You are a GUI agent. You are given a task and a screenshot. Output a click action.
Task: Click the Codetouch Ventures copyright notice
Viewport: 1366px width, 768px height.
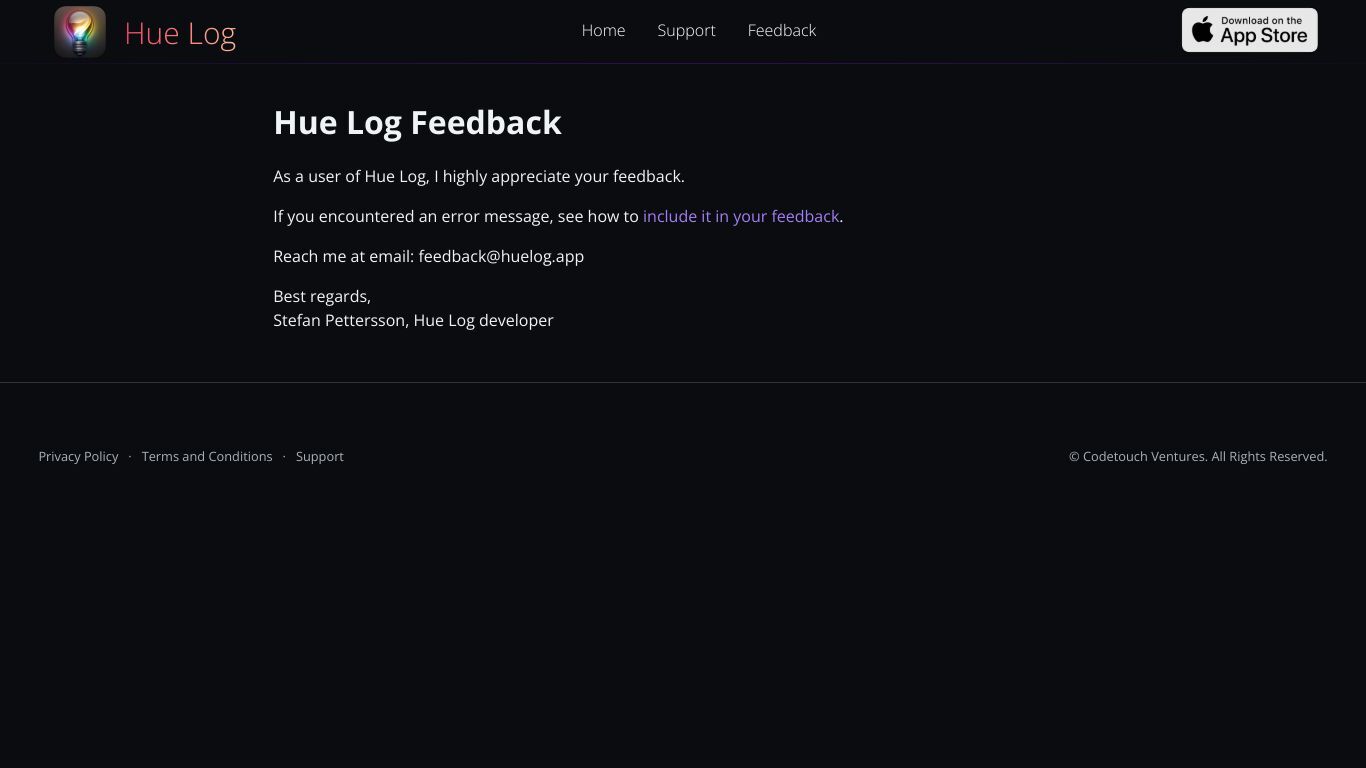pos(1198,456)
